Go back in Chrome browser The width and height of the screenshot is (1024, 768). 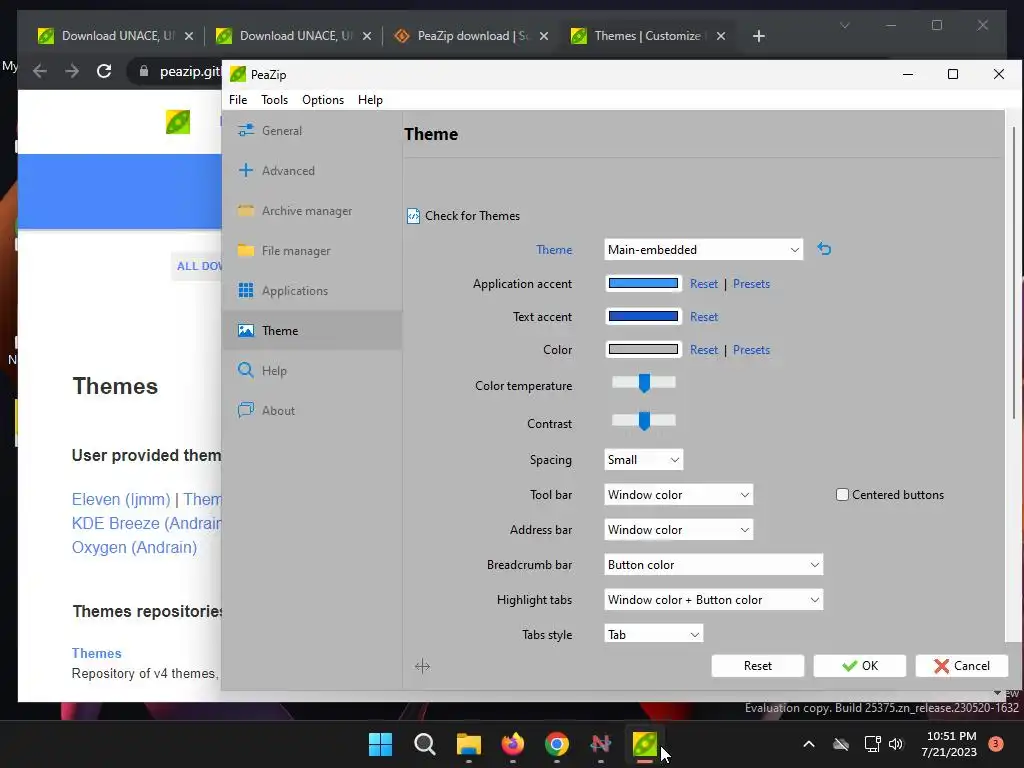[x=40, y=71]
